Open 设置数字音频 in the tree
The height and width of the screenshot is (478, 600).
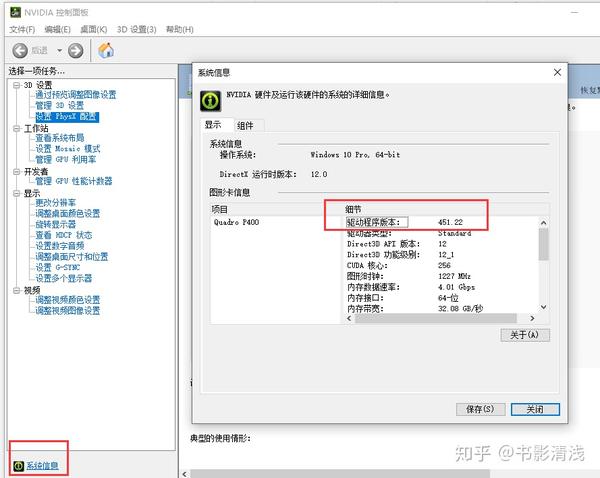60,246
